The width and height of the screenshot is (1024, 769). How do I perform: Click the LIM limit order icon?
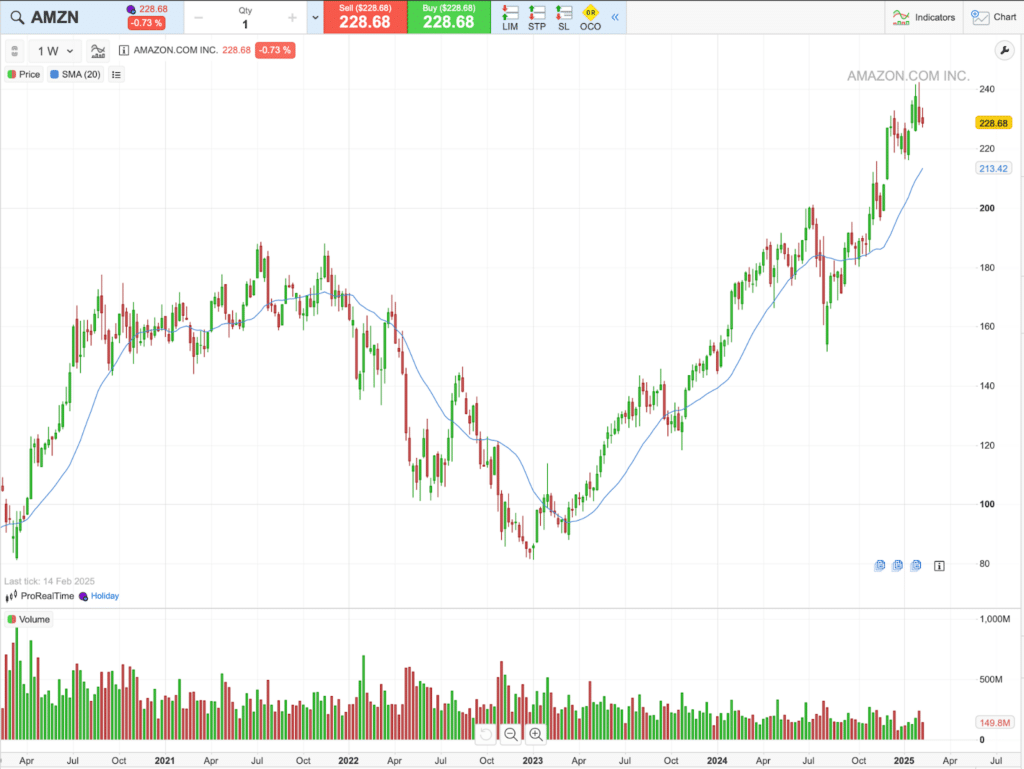click(510, 18)
